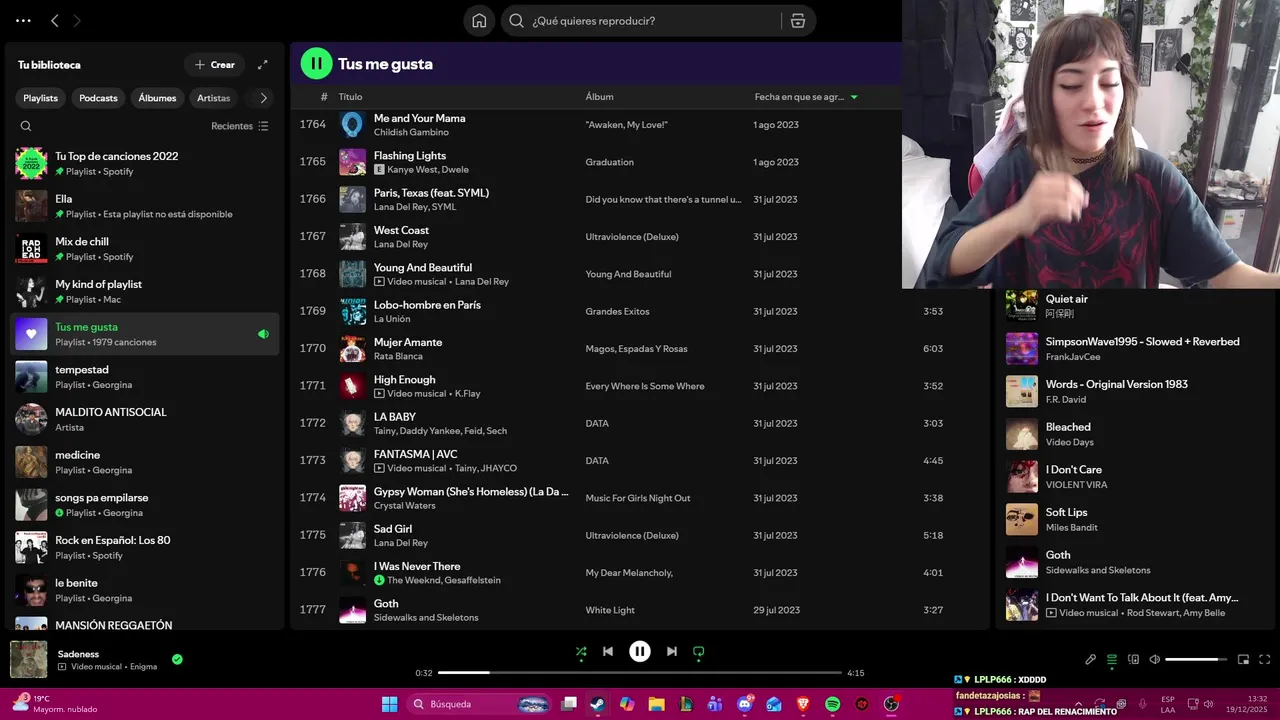Open the connect to device icon
Image resolution: width=1280 pixels, height=720 pixels.
coord(1133,659)
